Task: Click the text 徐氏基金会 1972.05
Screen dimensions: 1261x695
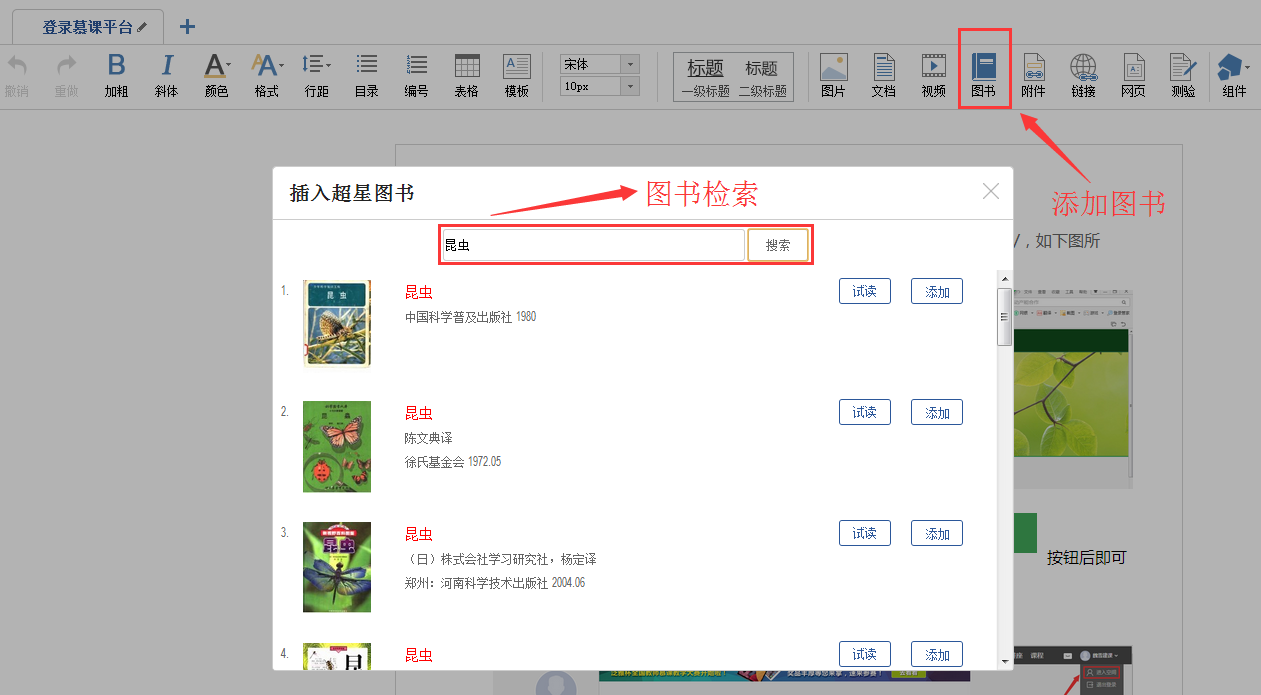Action: click(x=453, y=462)
